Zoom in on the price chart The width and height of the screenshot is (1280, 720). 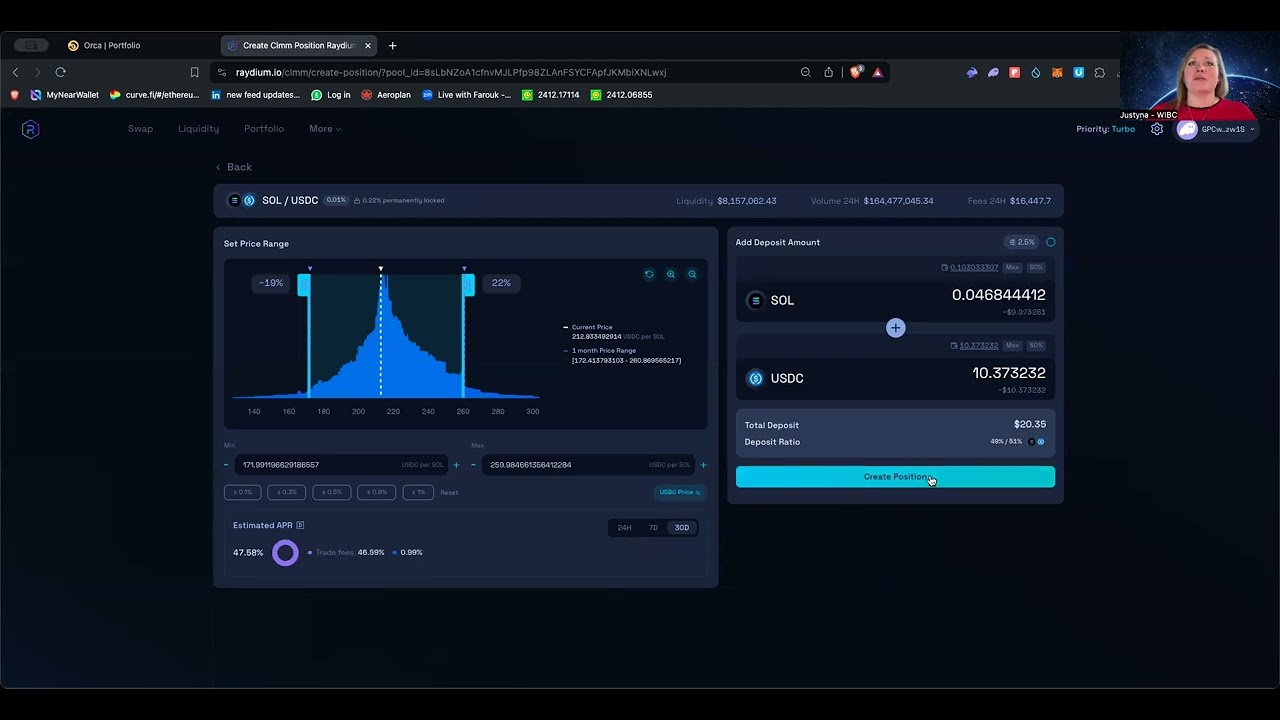pyautogui.click(x=671, y=274)
